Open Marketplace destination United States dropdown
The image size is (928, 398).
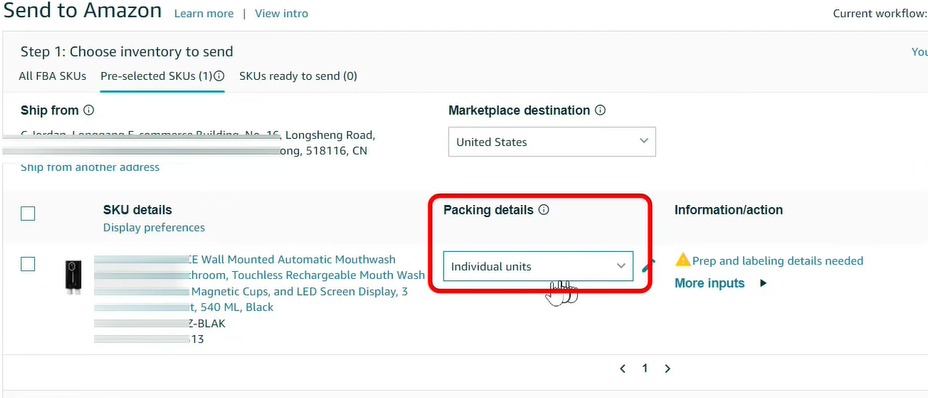(x=552, y=142)
